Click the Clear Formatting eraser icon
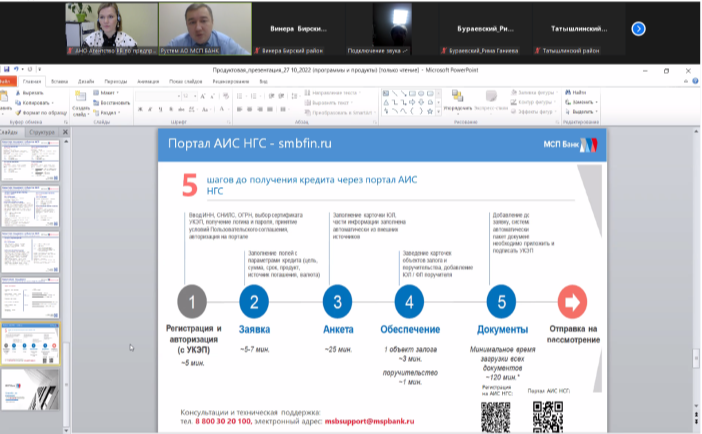Image resolution: width=702 pixels, height=434 pixels. (x=226, y=96)
